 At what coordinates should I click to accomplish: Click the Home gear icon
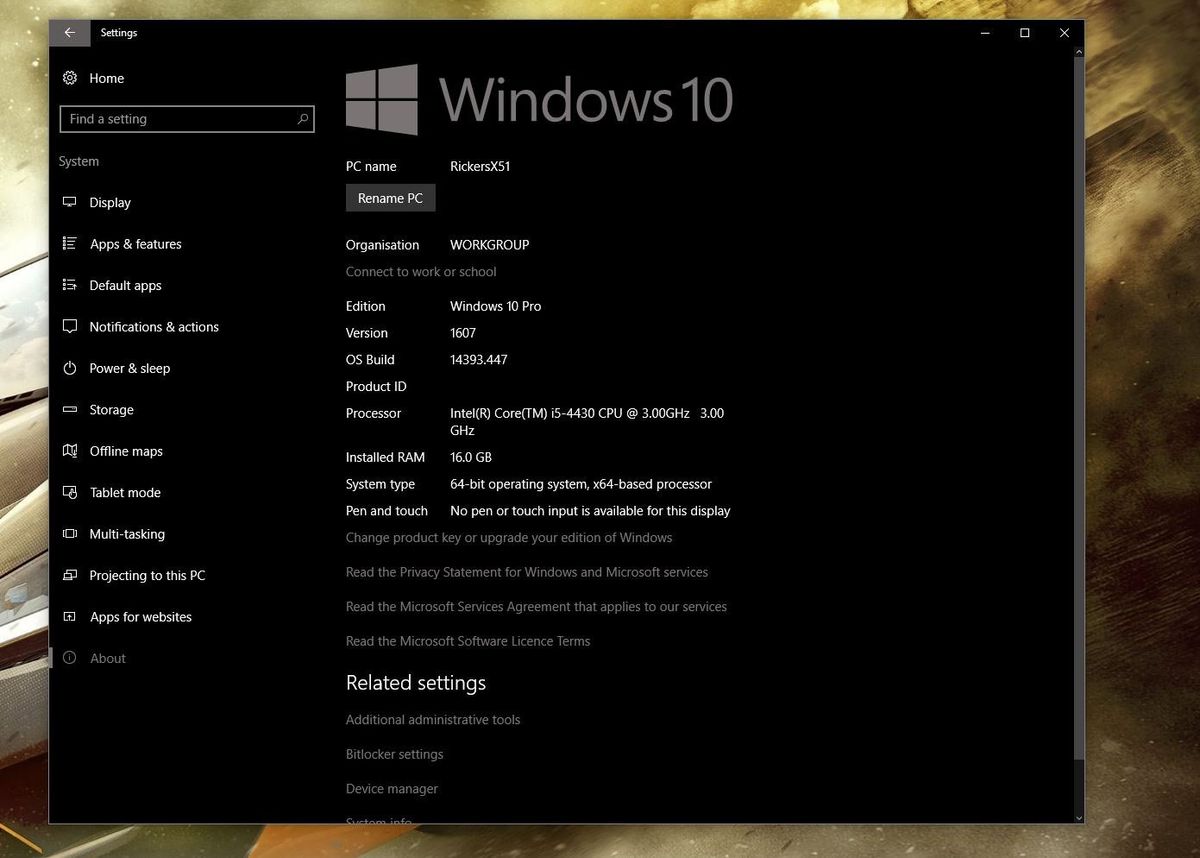(70, 78)
